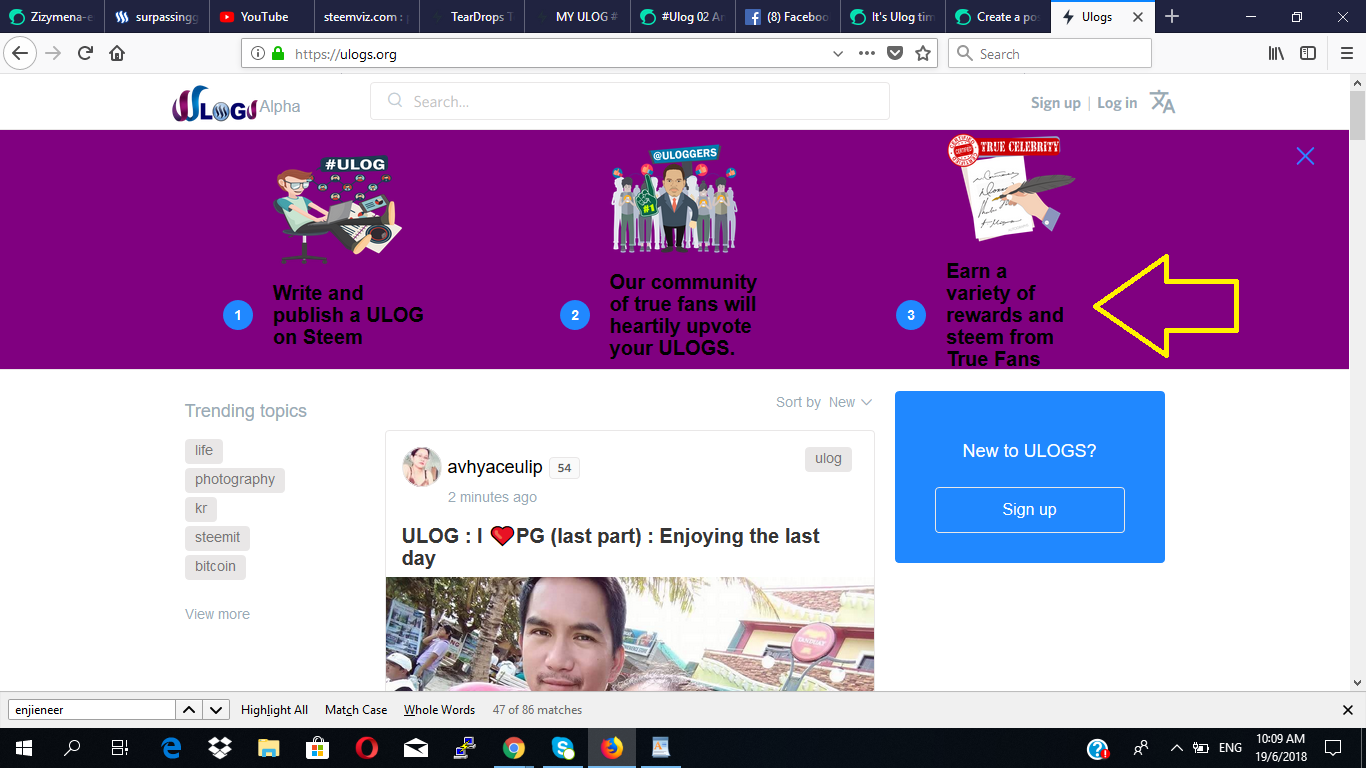Toggle Highlight All in find bar

274,710
